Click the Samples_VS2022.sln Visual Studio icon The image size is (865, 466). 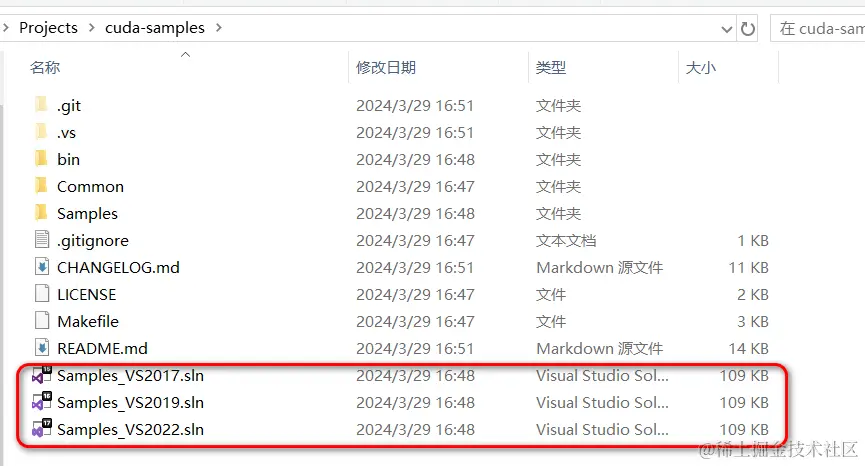[41, 429]
